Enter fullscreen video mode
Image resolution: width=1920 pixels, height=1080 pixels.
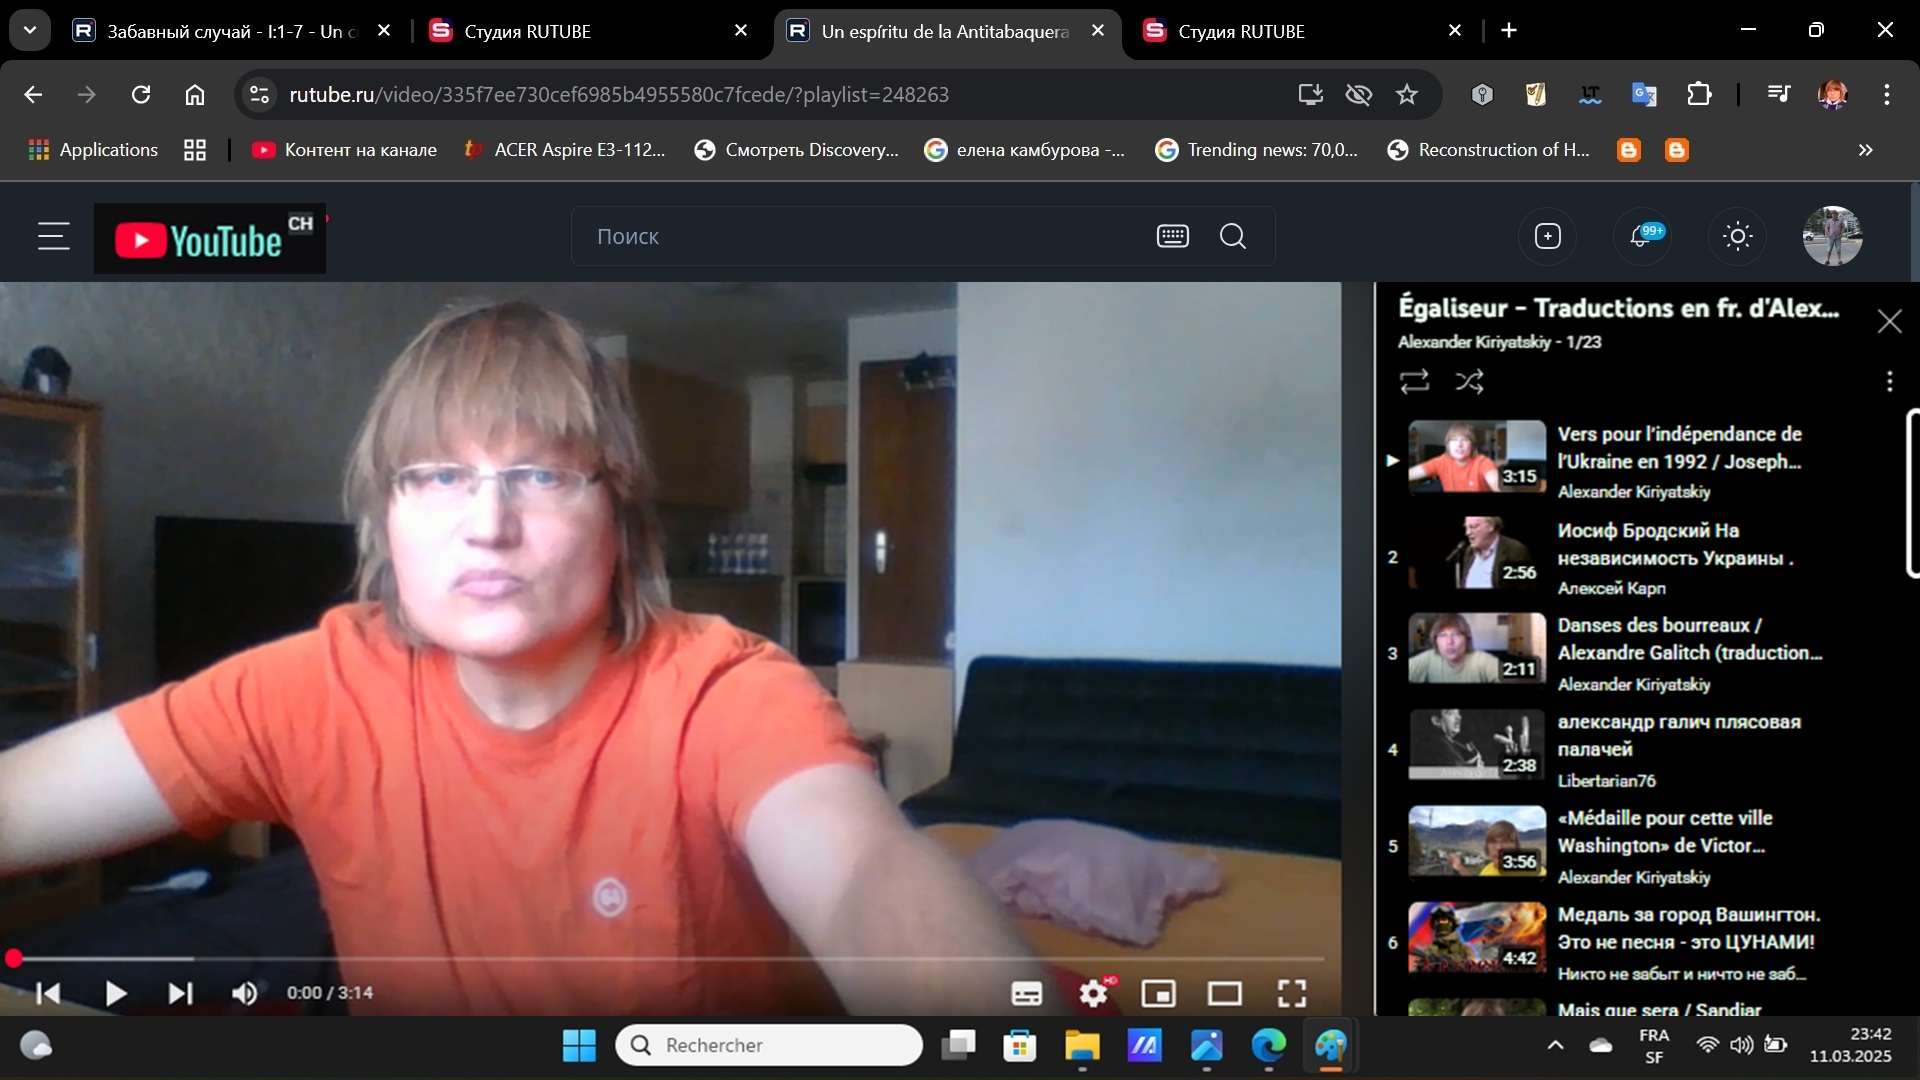tap(1291, 993)
